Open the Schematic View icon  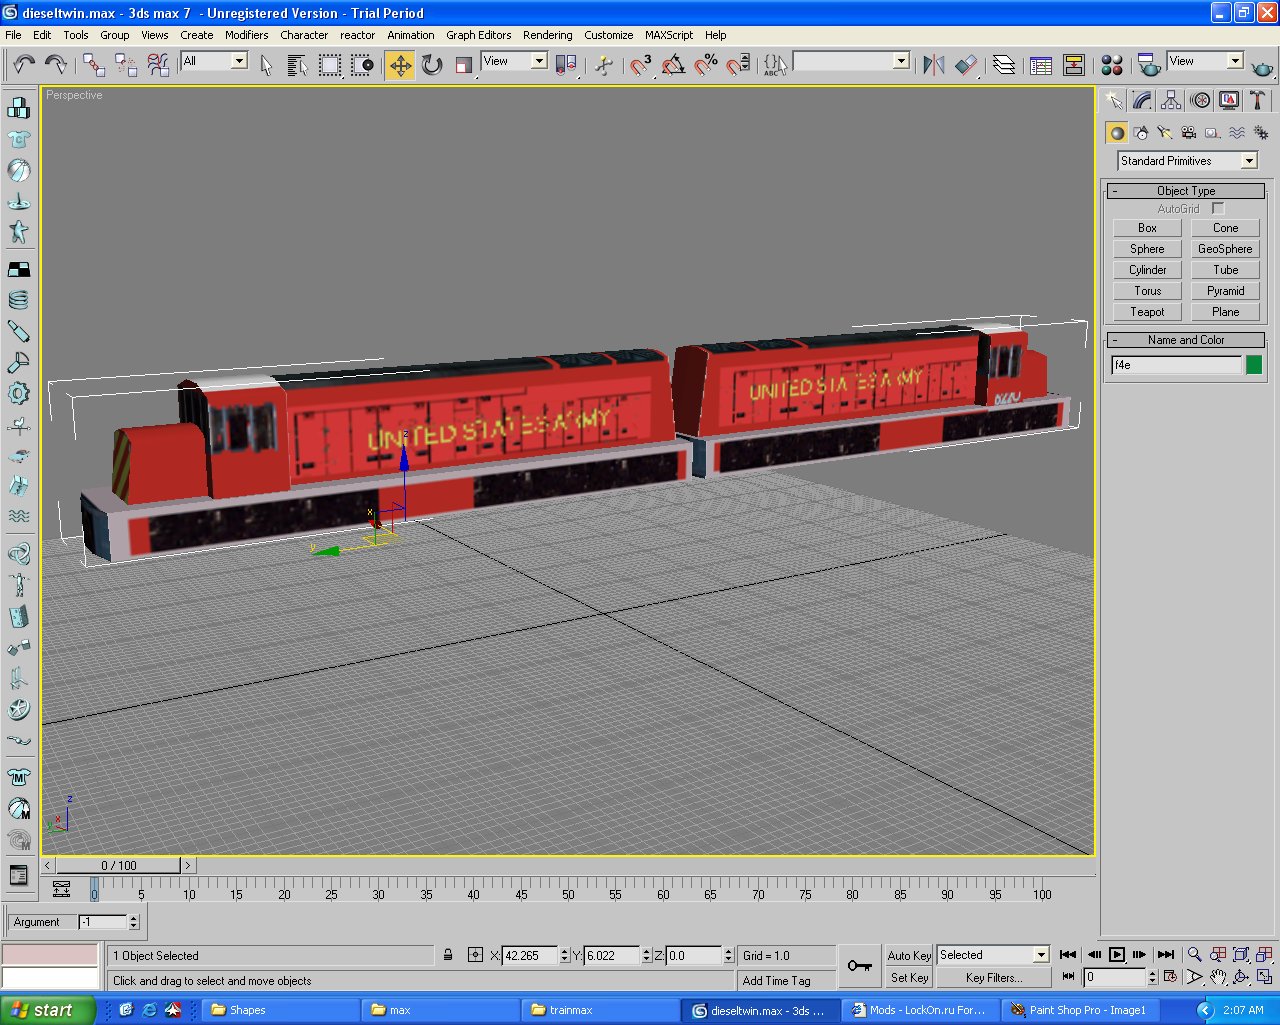pyautogui.click(x=1074, y=65)
